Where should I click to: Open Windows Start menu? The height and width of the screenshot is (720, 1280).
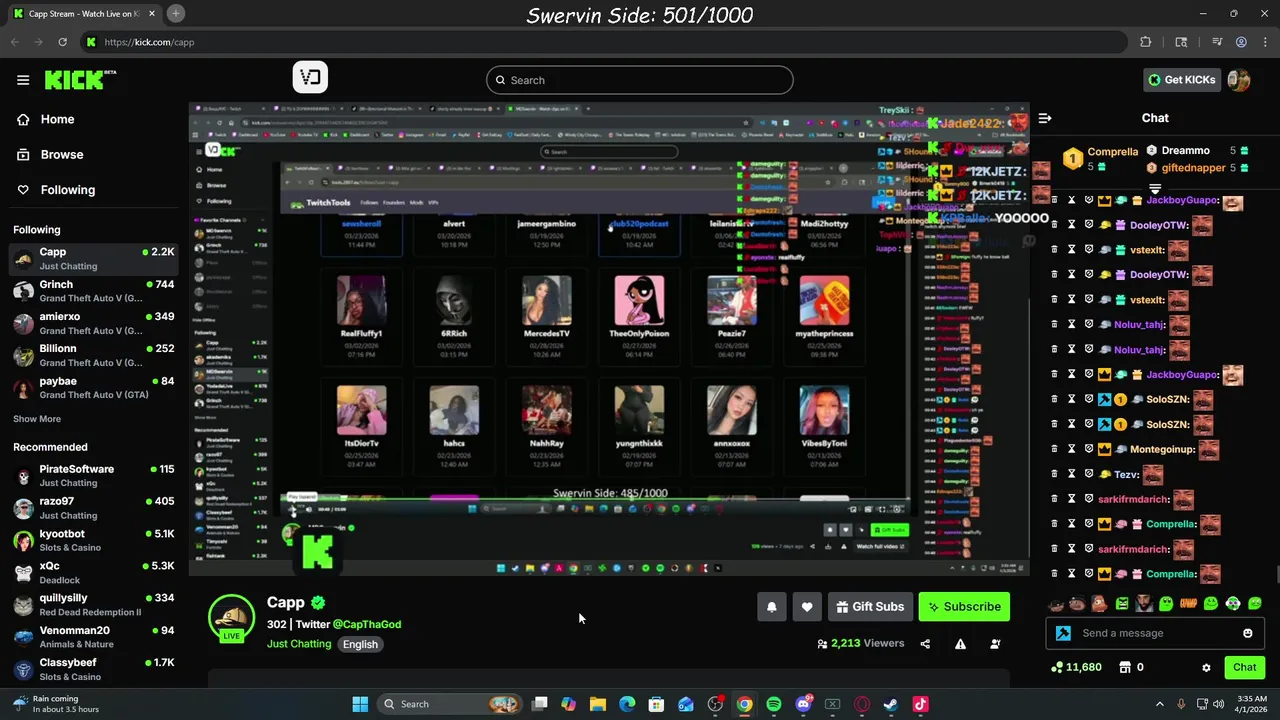(x=360, y=704)
